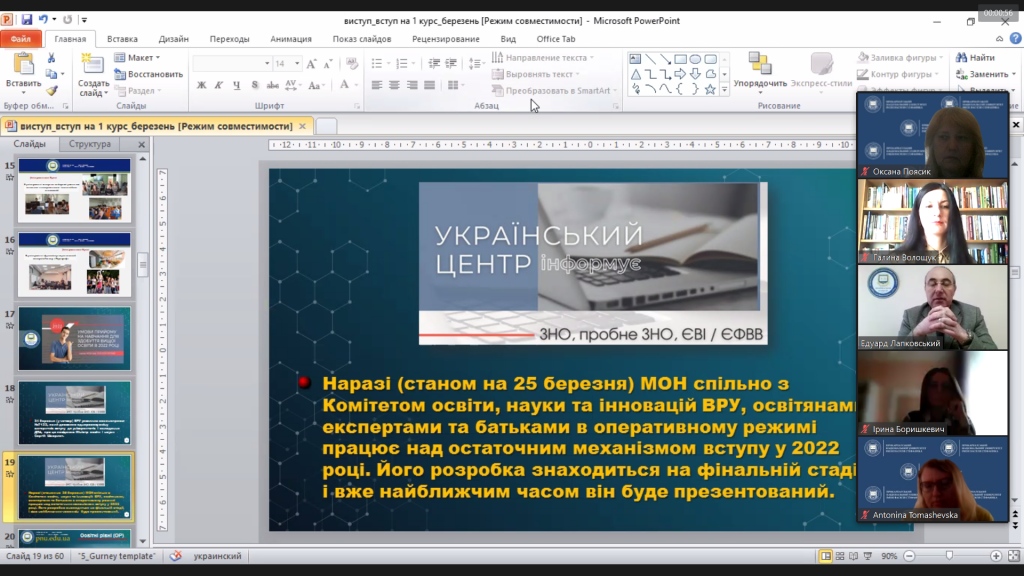Switch to the Структура pane tab

click(x=90, y=144)
